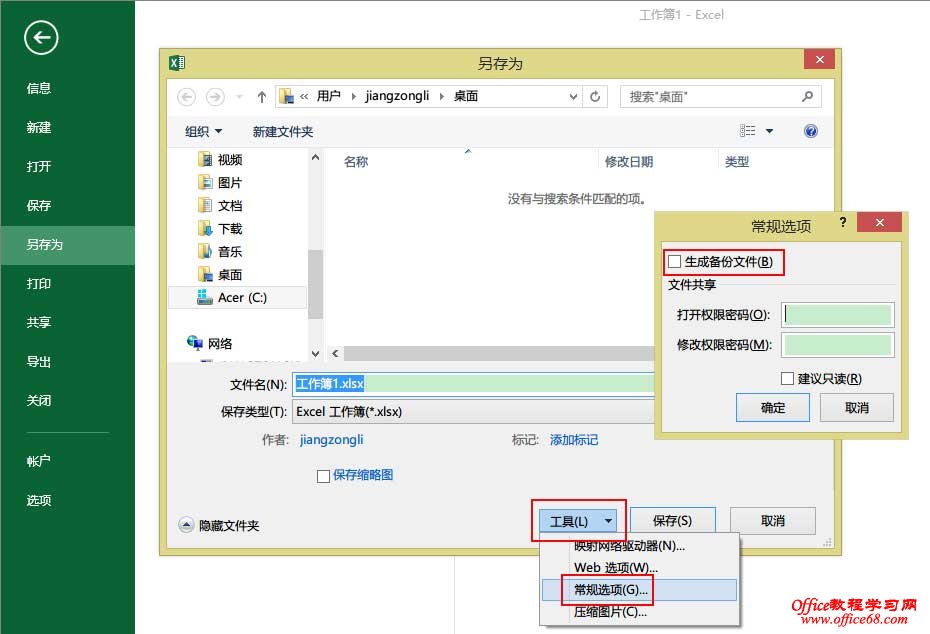Expand the address bar path dropdown

point(573,97)
